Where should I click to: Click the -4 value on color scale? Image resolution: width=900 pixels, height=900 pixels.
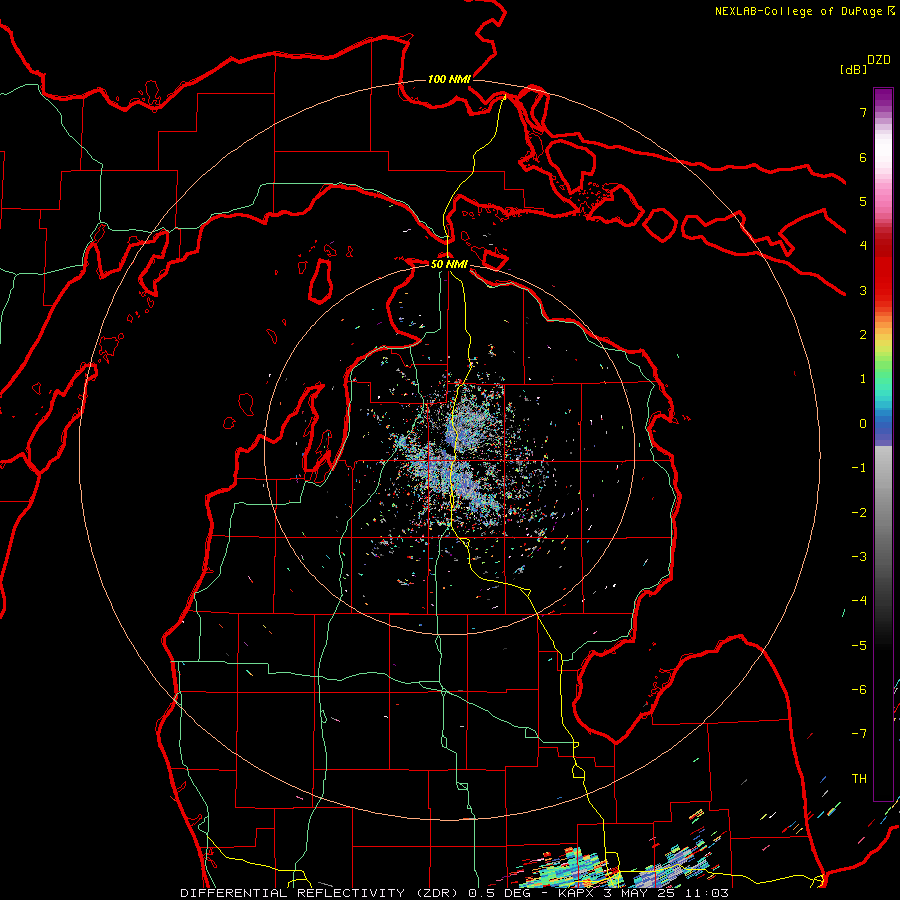pos(859,600)
